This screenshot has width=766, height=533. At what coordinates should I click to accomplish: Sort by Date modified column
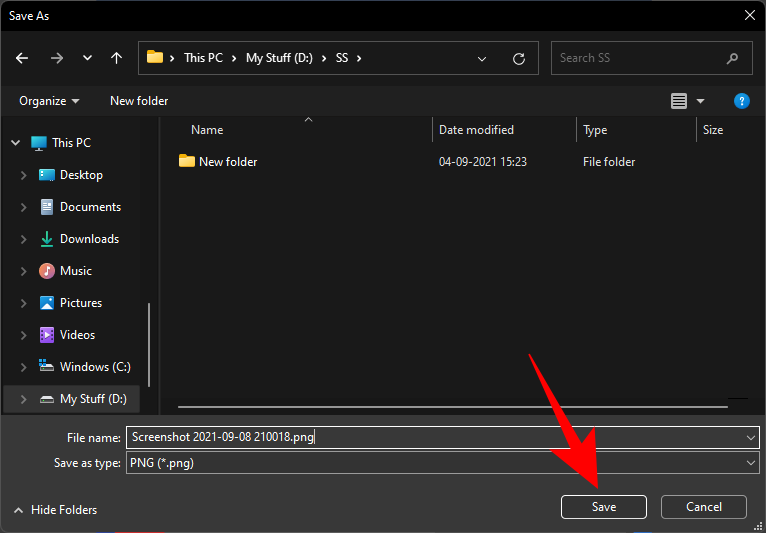tap(476, 130)
